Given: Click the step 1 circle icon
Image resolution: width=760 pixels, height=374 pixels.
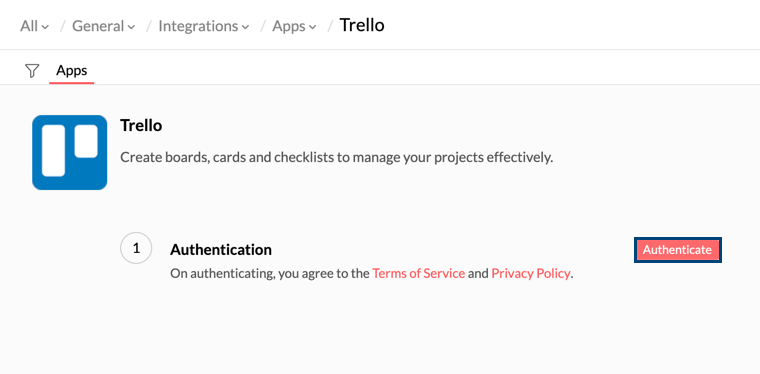Looking at the screenshot, I should click(x=136, y=248).
